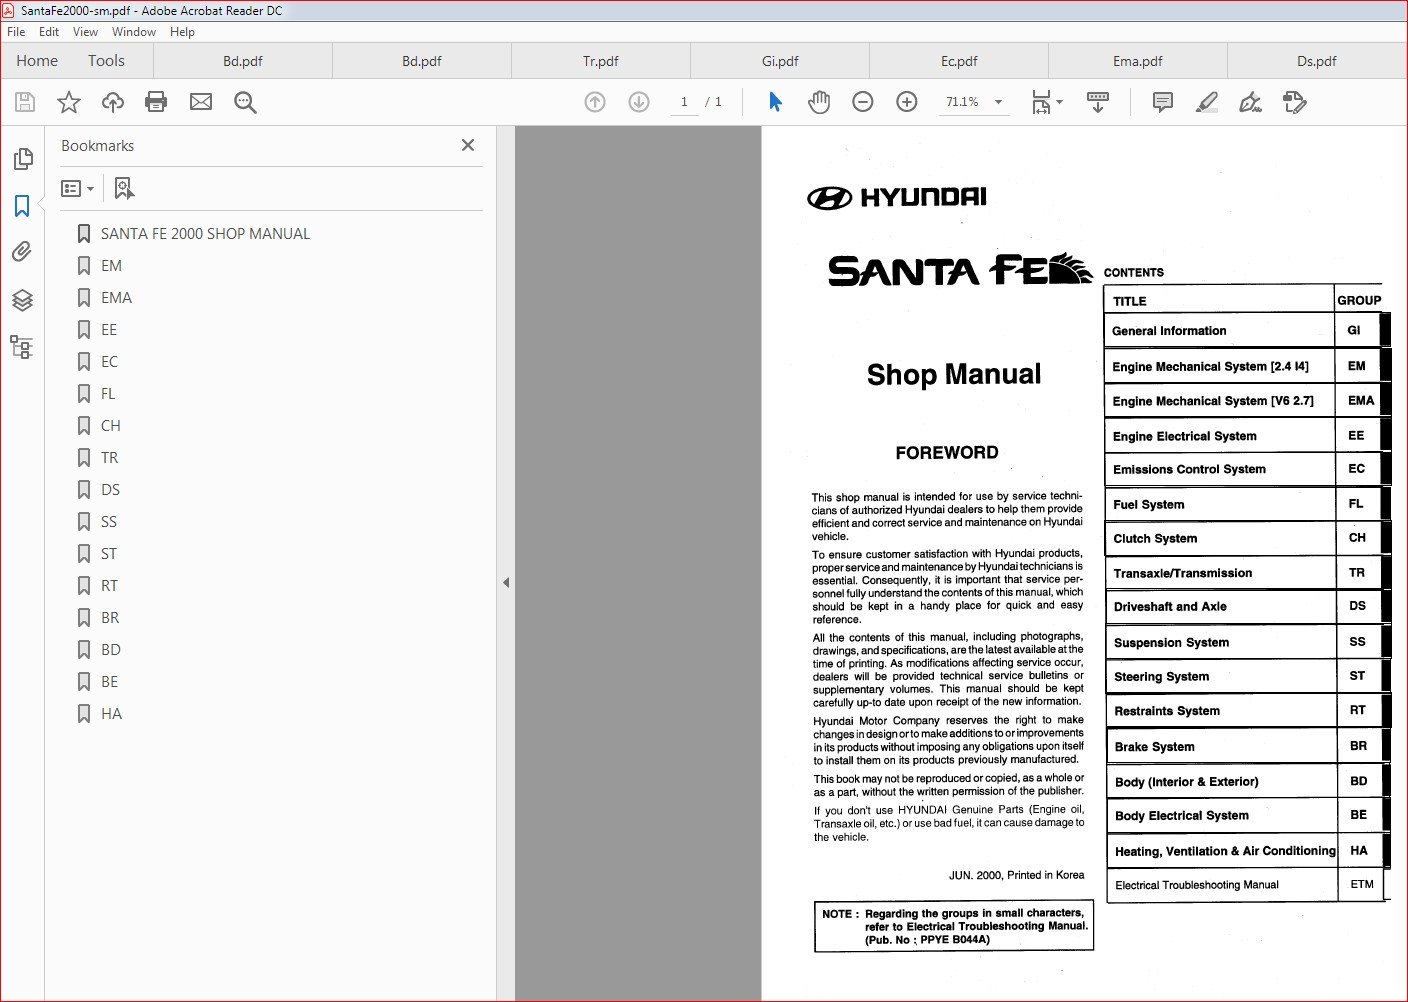Switch to the Tr.pdf tab

coord(600,61)
